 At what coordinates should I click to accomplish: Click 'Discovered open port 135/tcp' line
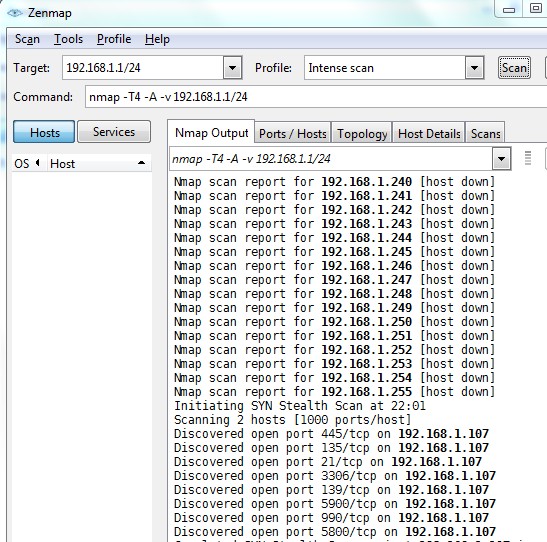pos(331,448)
